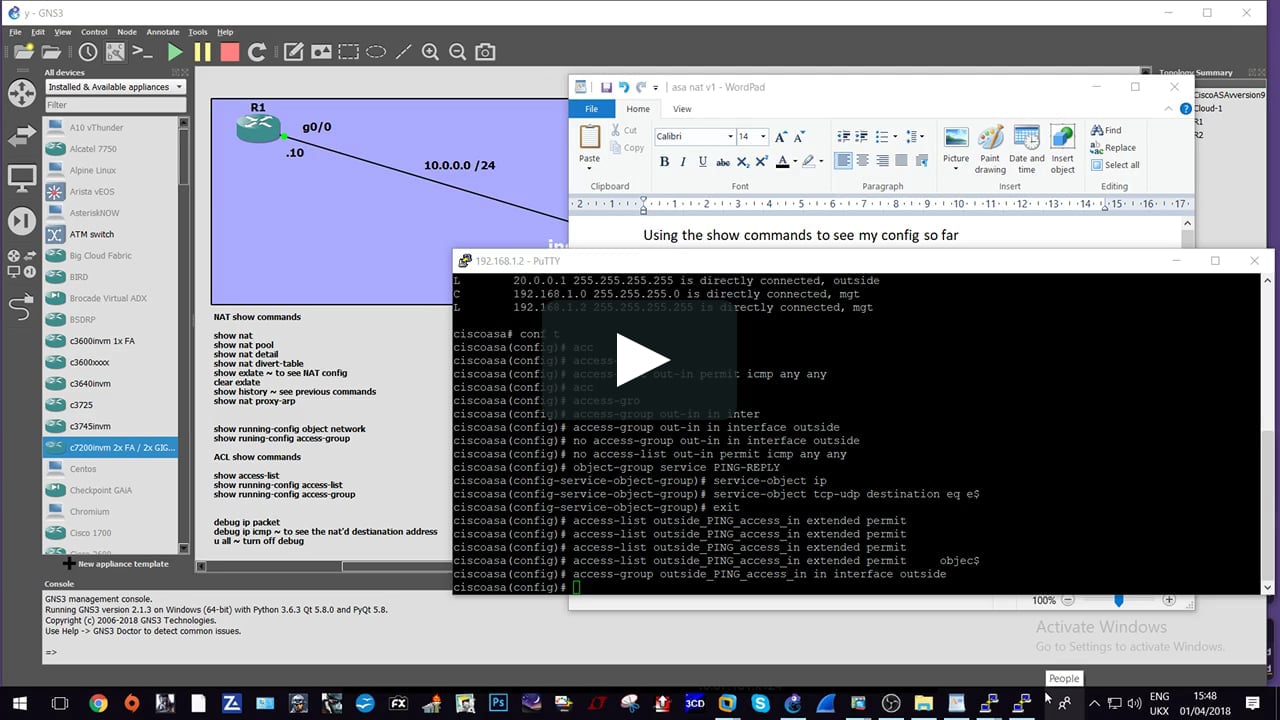
Task: Suspend all nodes with yellow pause icon
Action: pos(202,52)
